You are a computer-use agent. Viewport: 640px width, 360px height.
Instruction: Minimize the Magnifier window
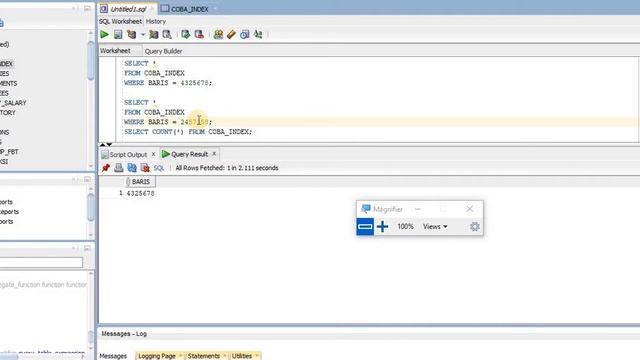[x=417, y=209]
